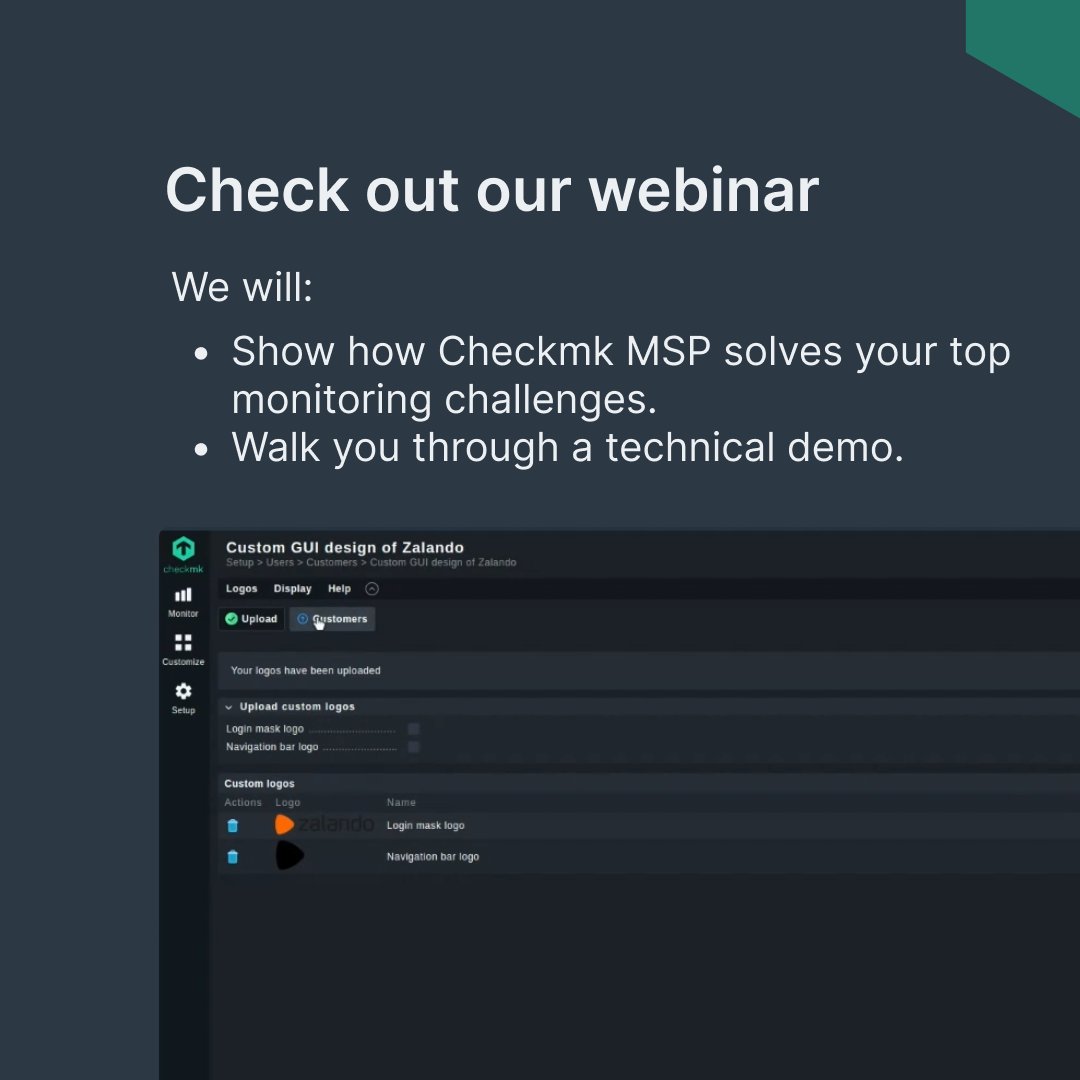Click the Name column header
1080x1080 pixels.
401,802
